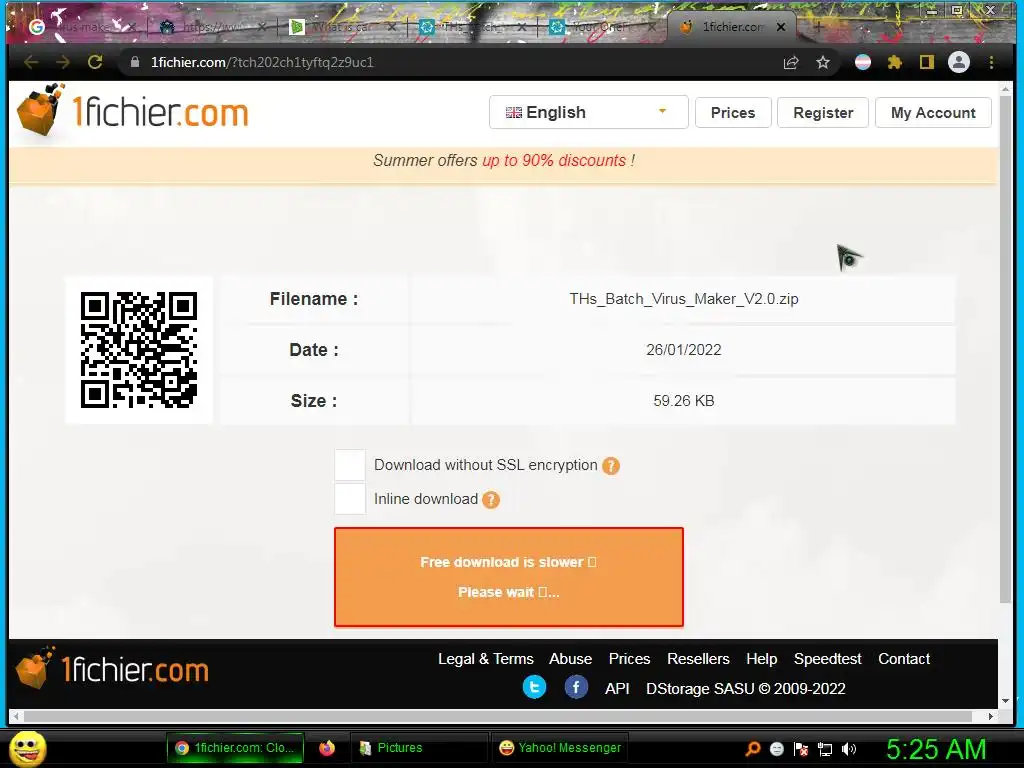This screenshot has width=1024, height=768.
Task: Open the striped flag extension icon
Action: tap(863, 62)
